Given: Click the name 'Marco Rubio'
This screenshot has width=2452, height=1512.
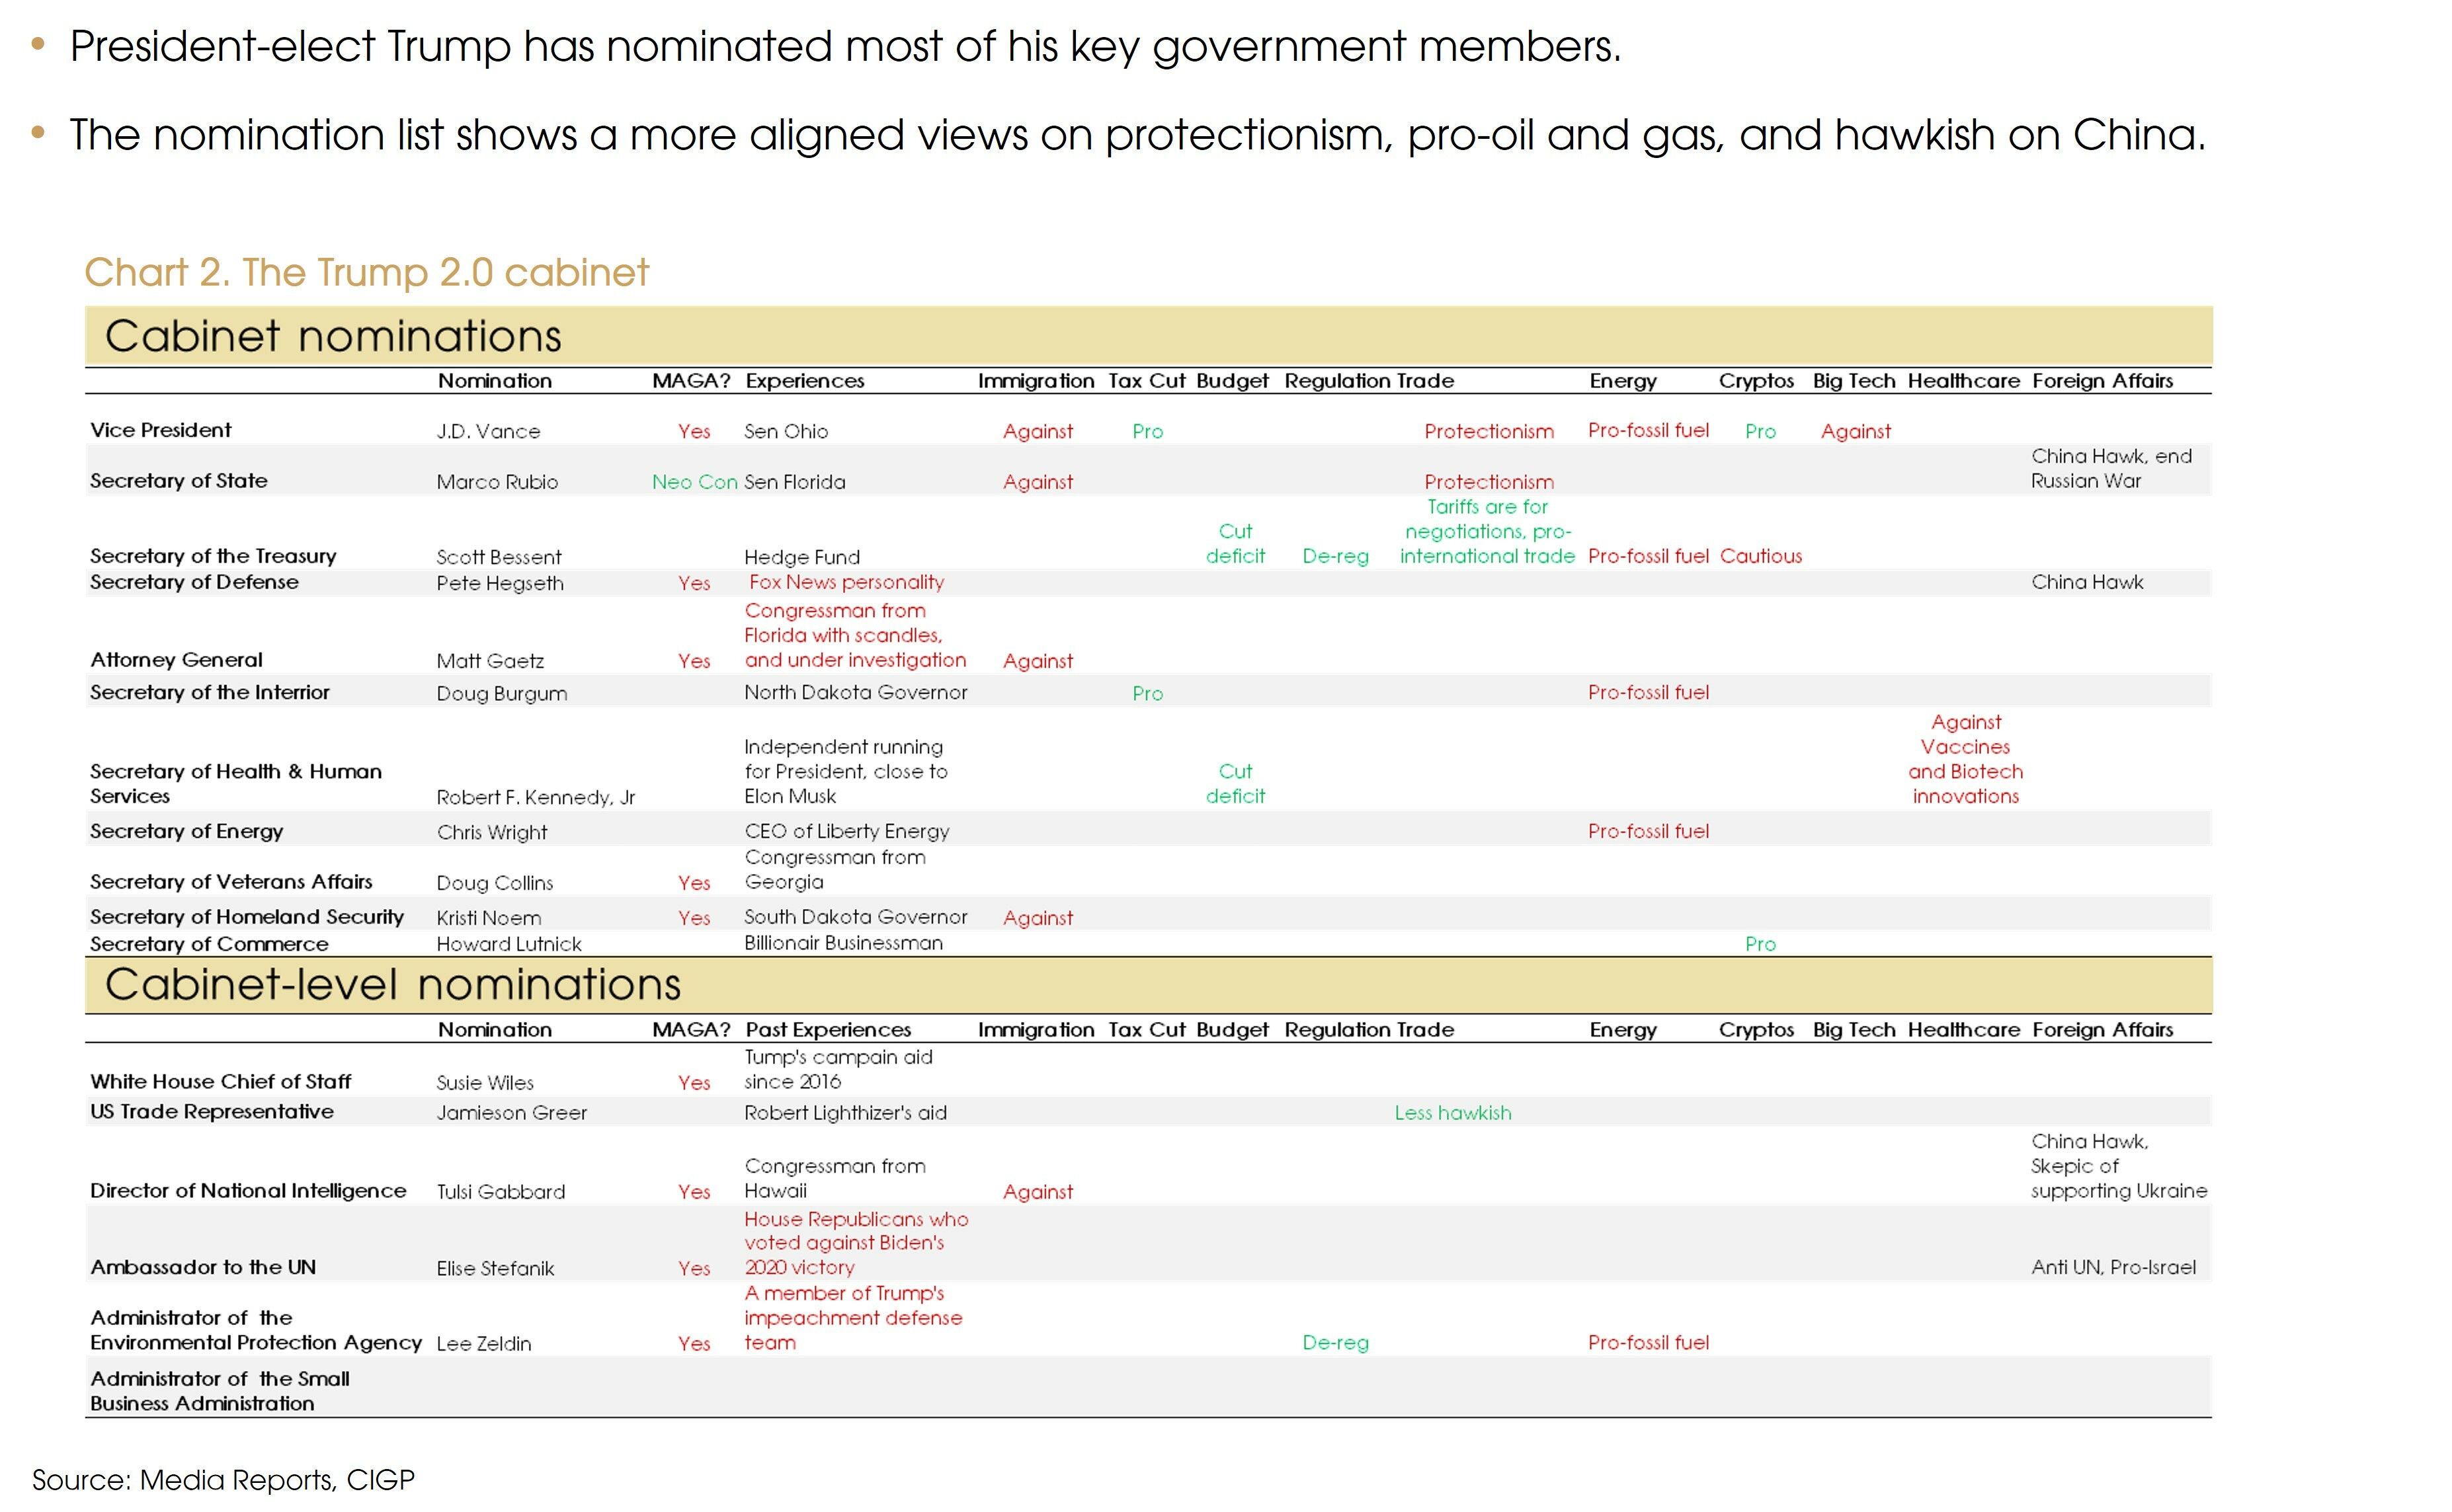Looking at the screenshot, I should [497, 482].
